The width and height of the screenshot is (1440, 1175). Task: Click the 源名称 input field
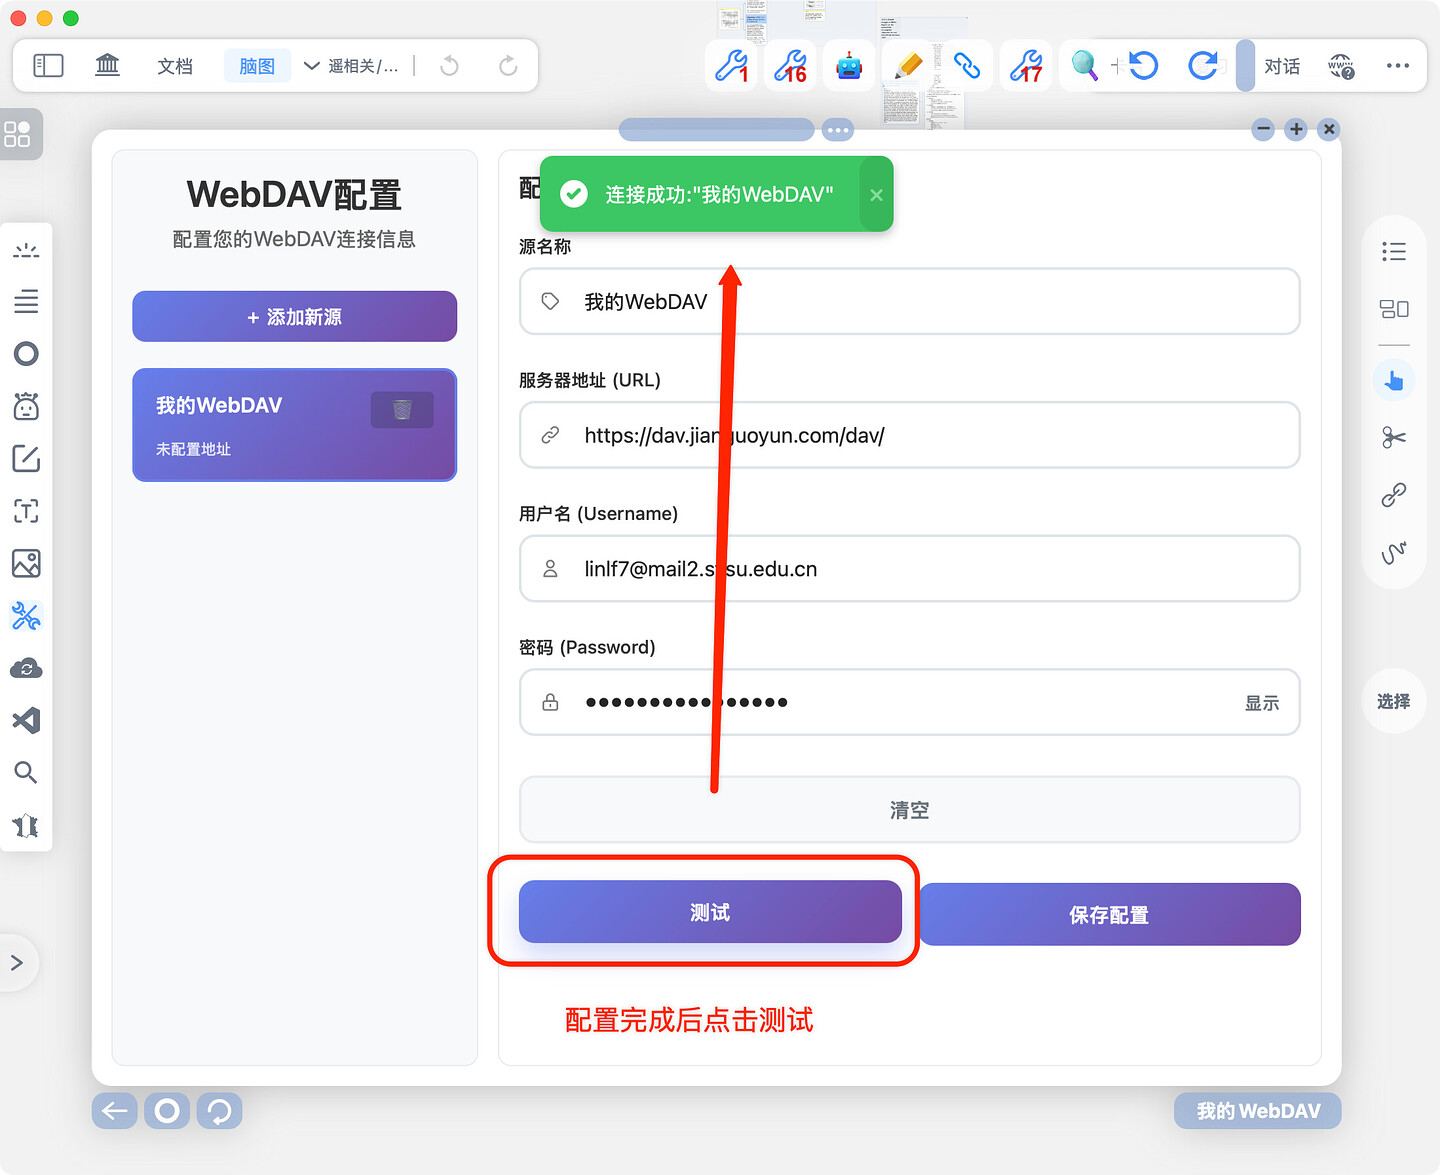910,301
